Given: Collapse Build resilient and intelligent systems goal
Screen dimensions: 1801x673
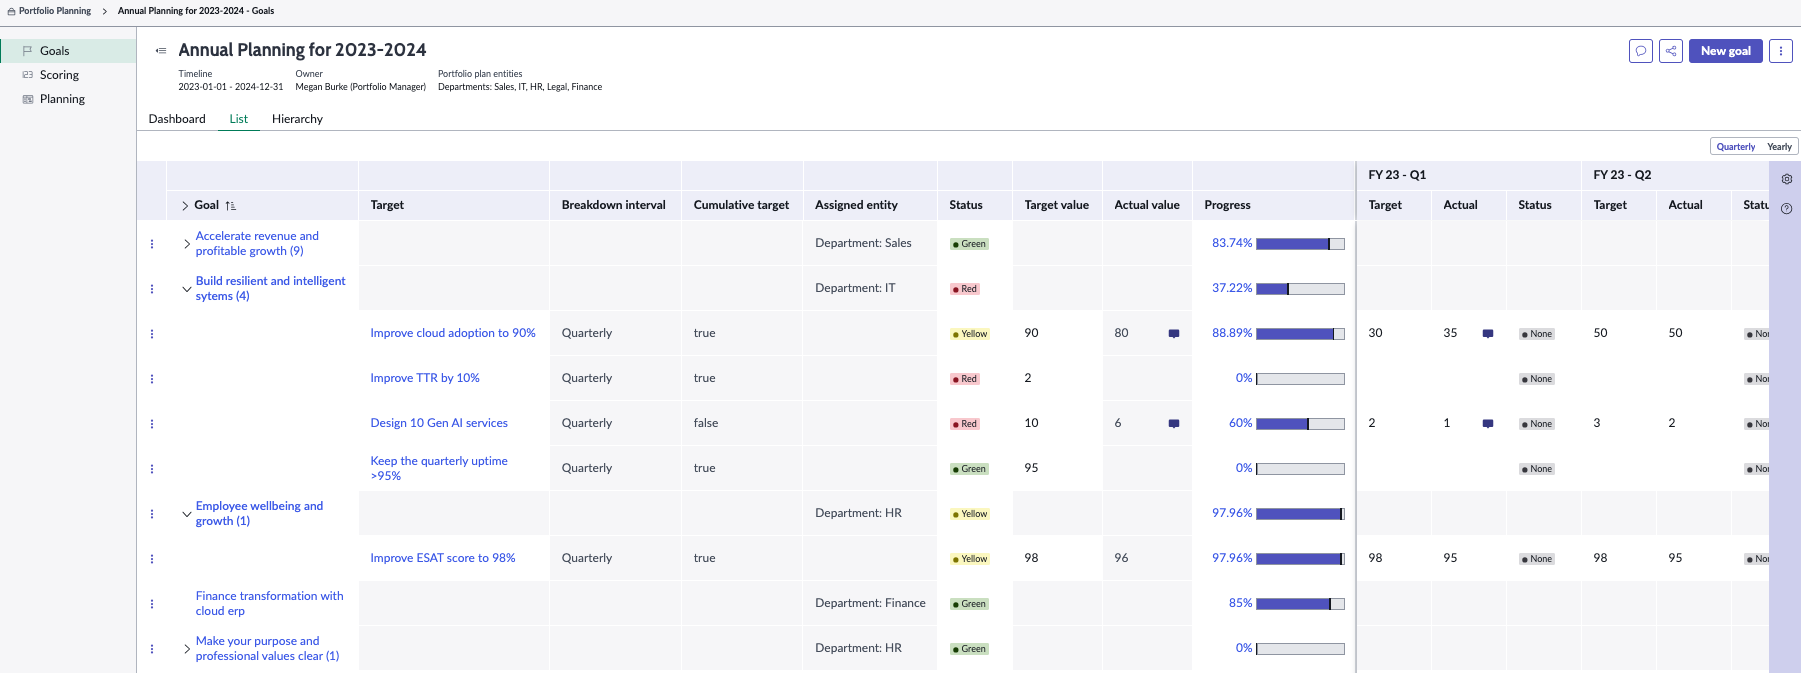Looking at the screenshot, I should pos(187,289).
